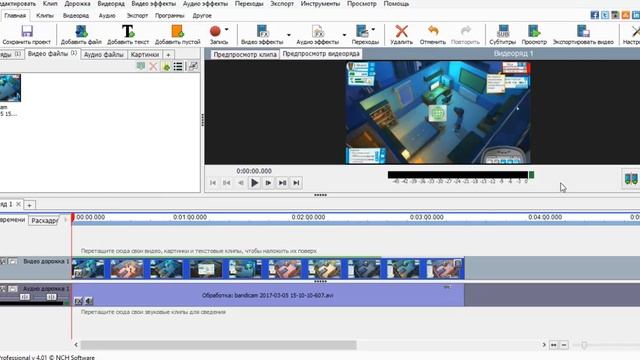Expand the Переходы dropdown arrow

point(373,29)
